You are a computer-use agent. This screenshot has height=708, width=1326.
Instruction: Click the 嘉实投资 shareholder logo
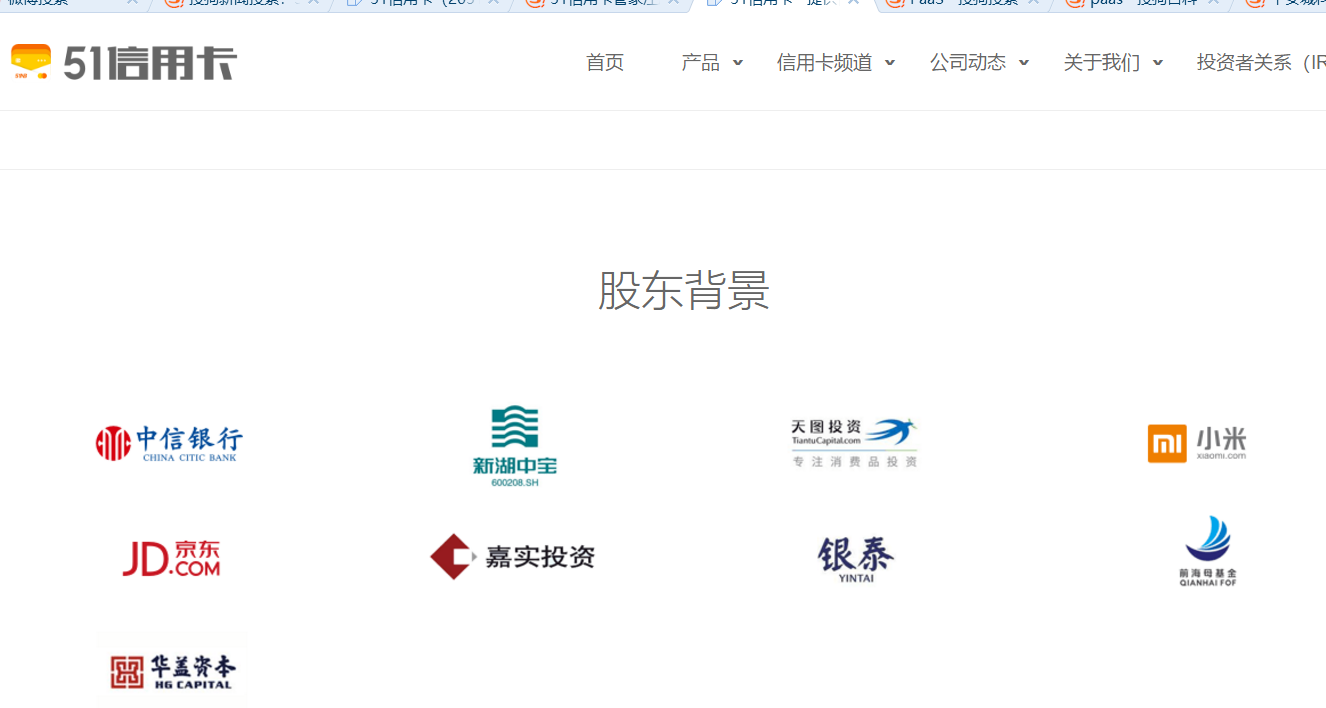coord(513,557)
